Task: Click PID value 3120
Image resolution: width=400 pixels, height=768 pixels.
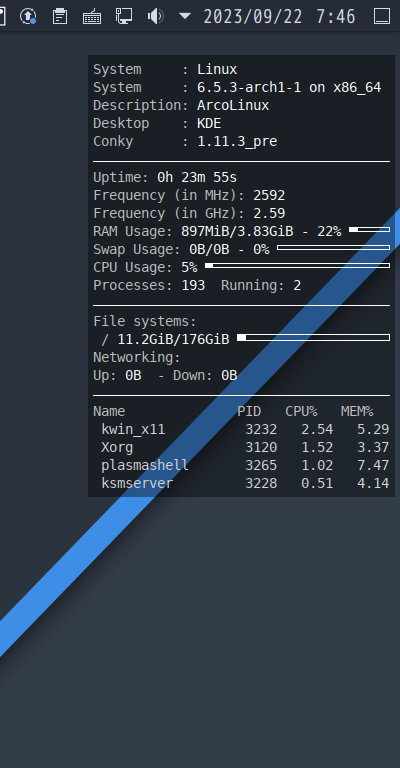Action: point(261,448)
